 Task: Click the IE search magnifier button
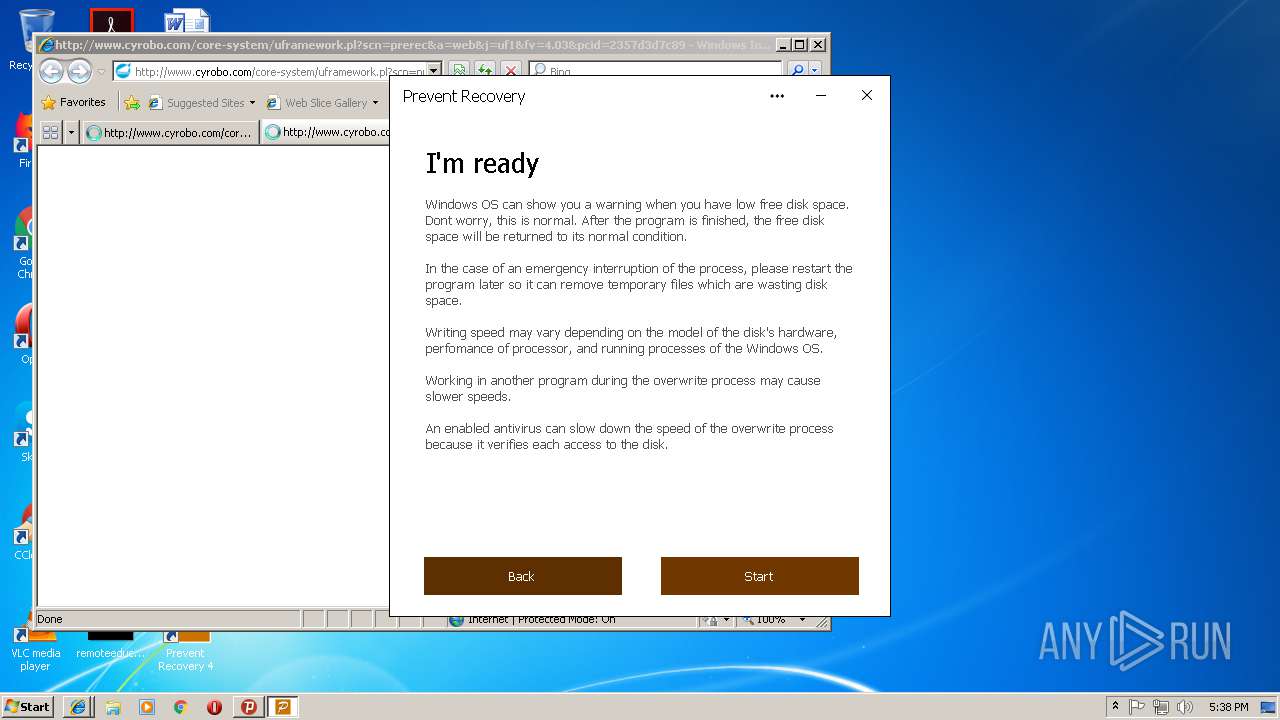(797, 71)
